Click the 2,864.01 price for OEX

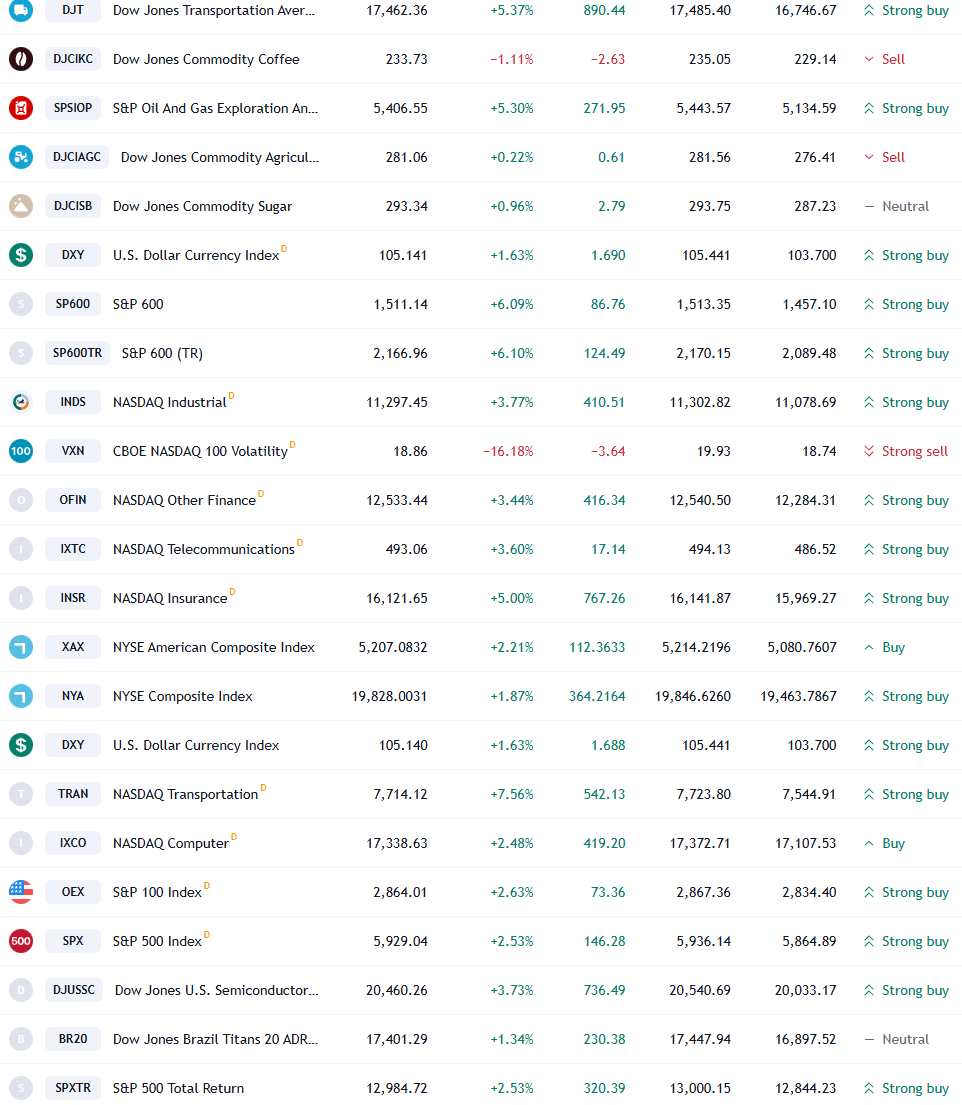(x=400, y=892)
